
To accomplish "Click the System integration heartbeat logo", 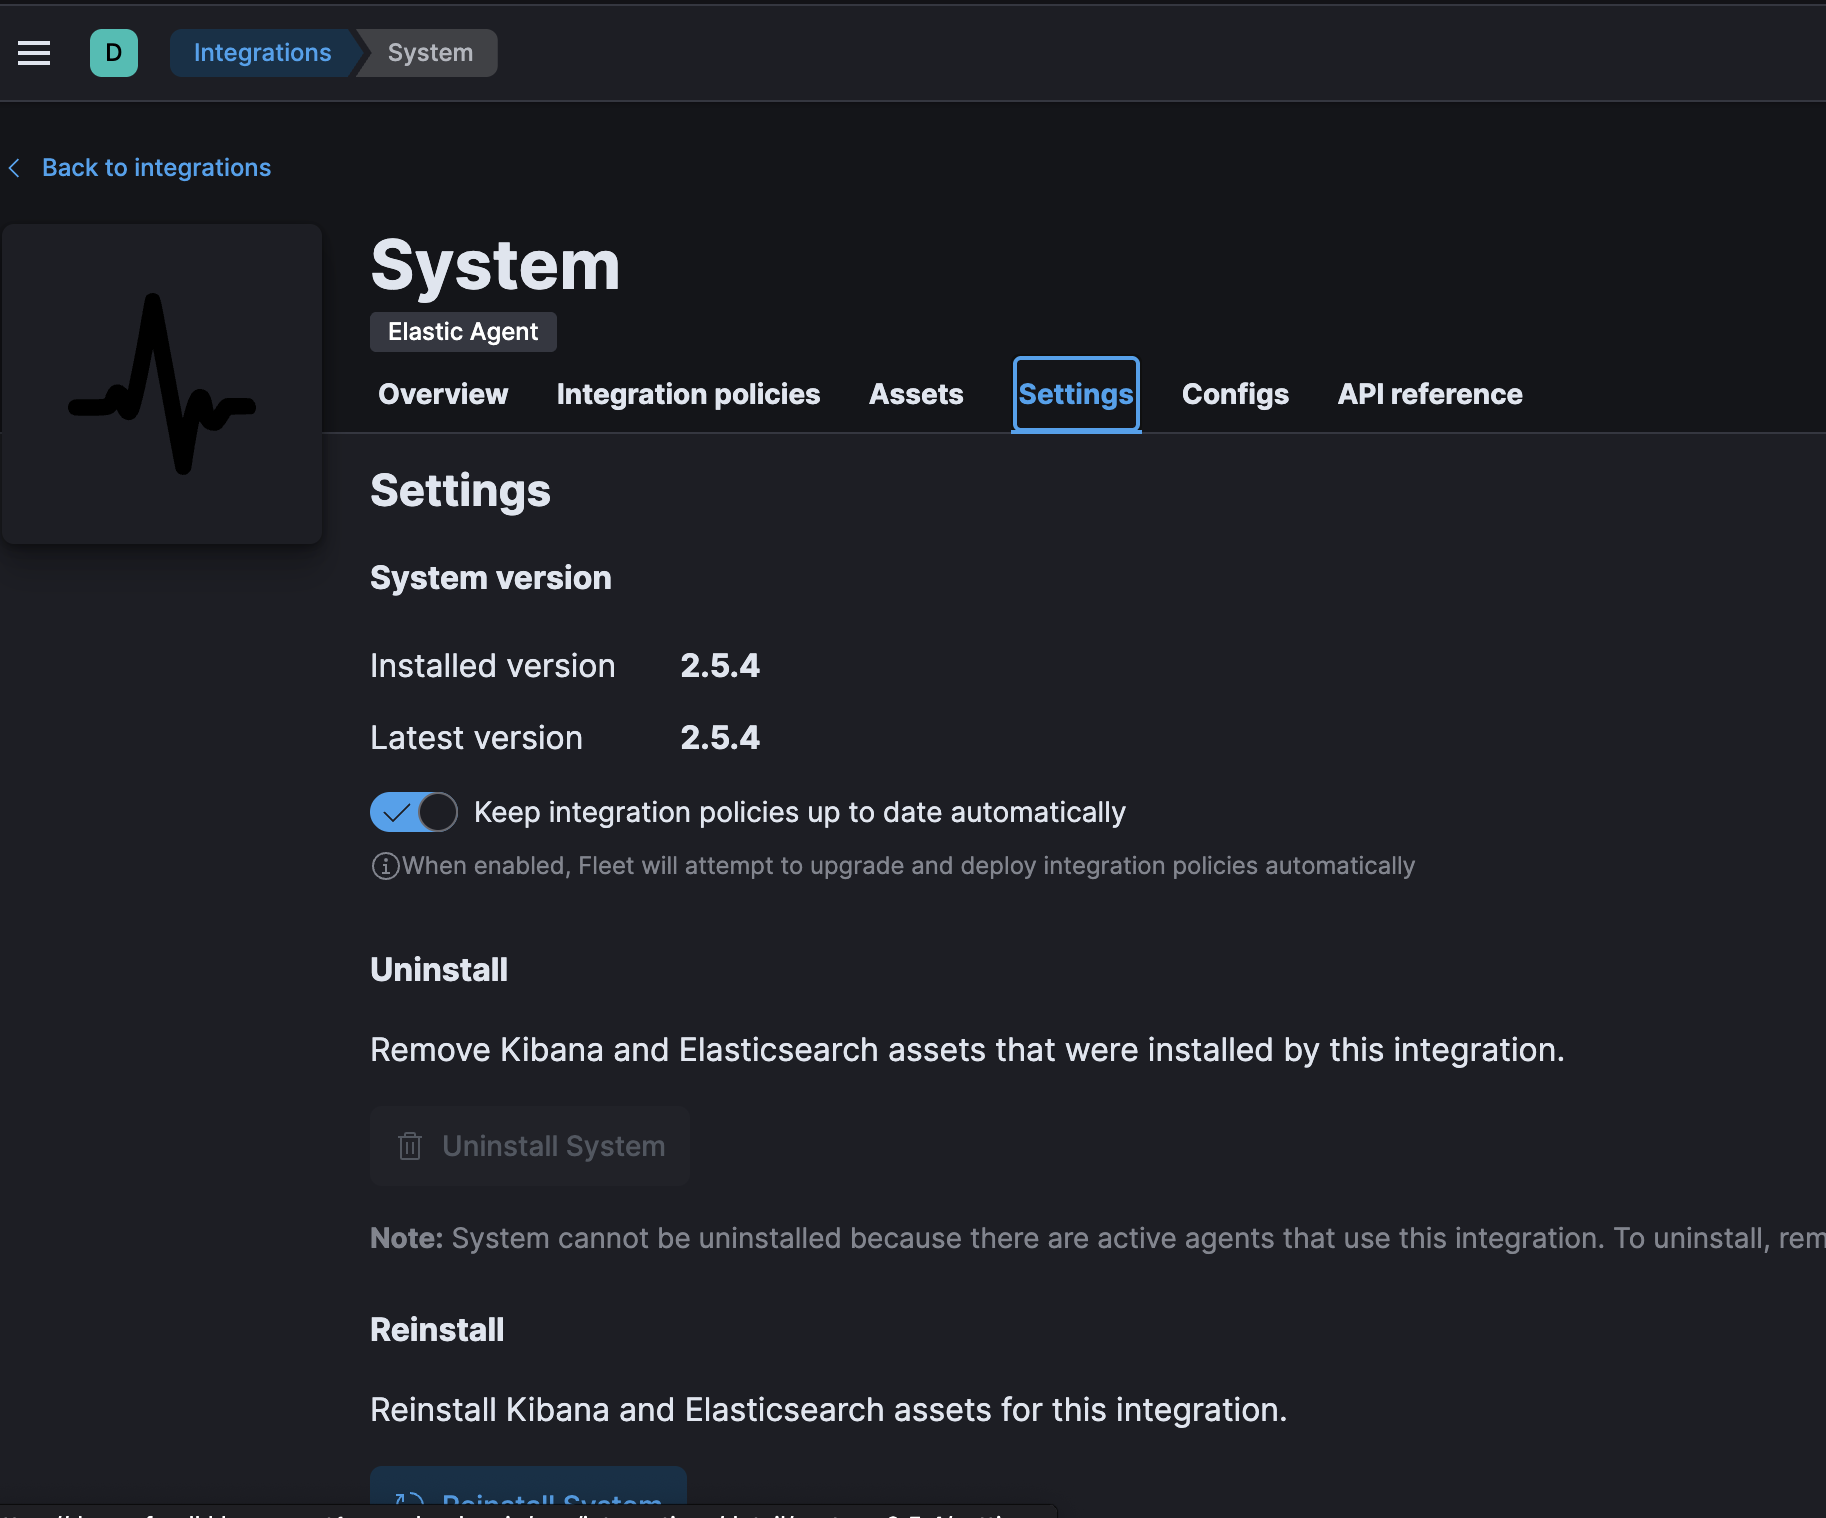I will (x=162, y=384).
